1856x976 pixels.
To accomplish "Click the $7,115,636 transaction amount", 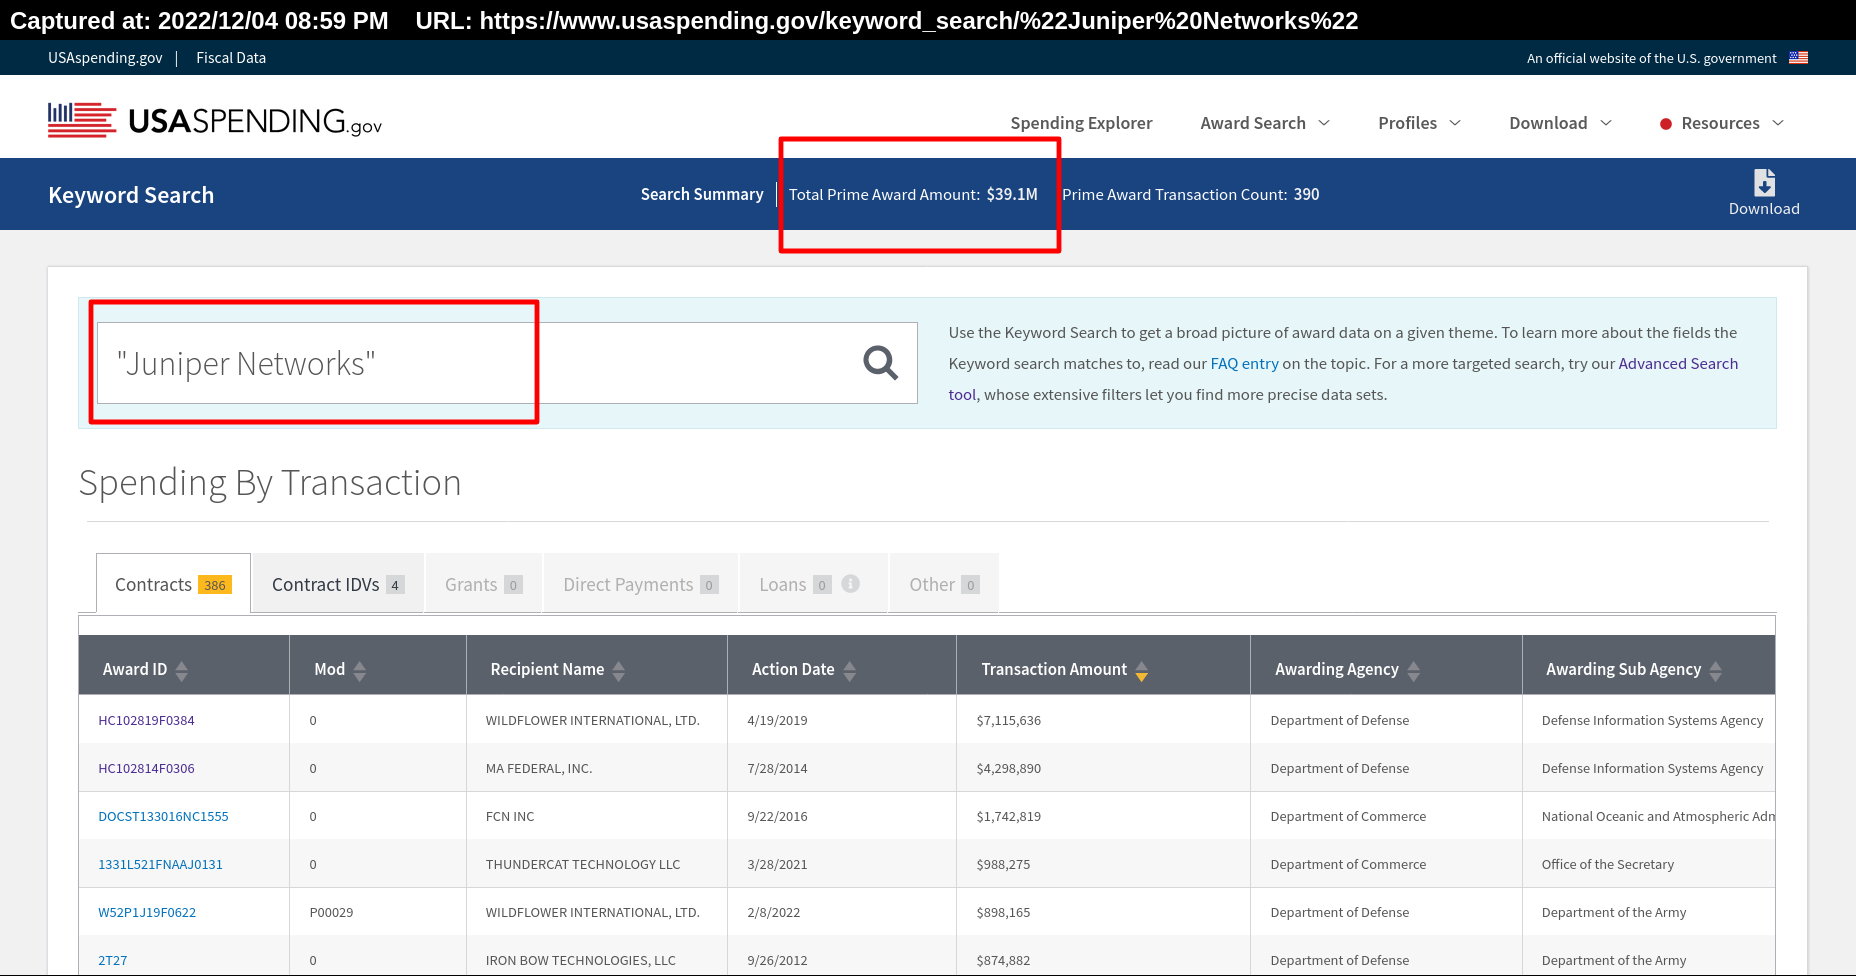I will 1008,720.
